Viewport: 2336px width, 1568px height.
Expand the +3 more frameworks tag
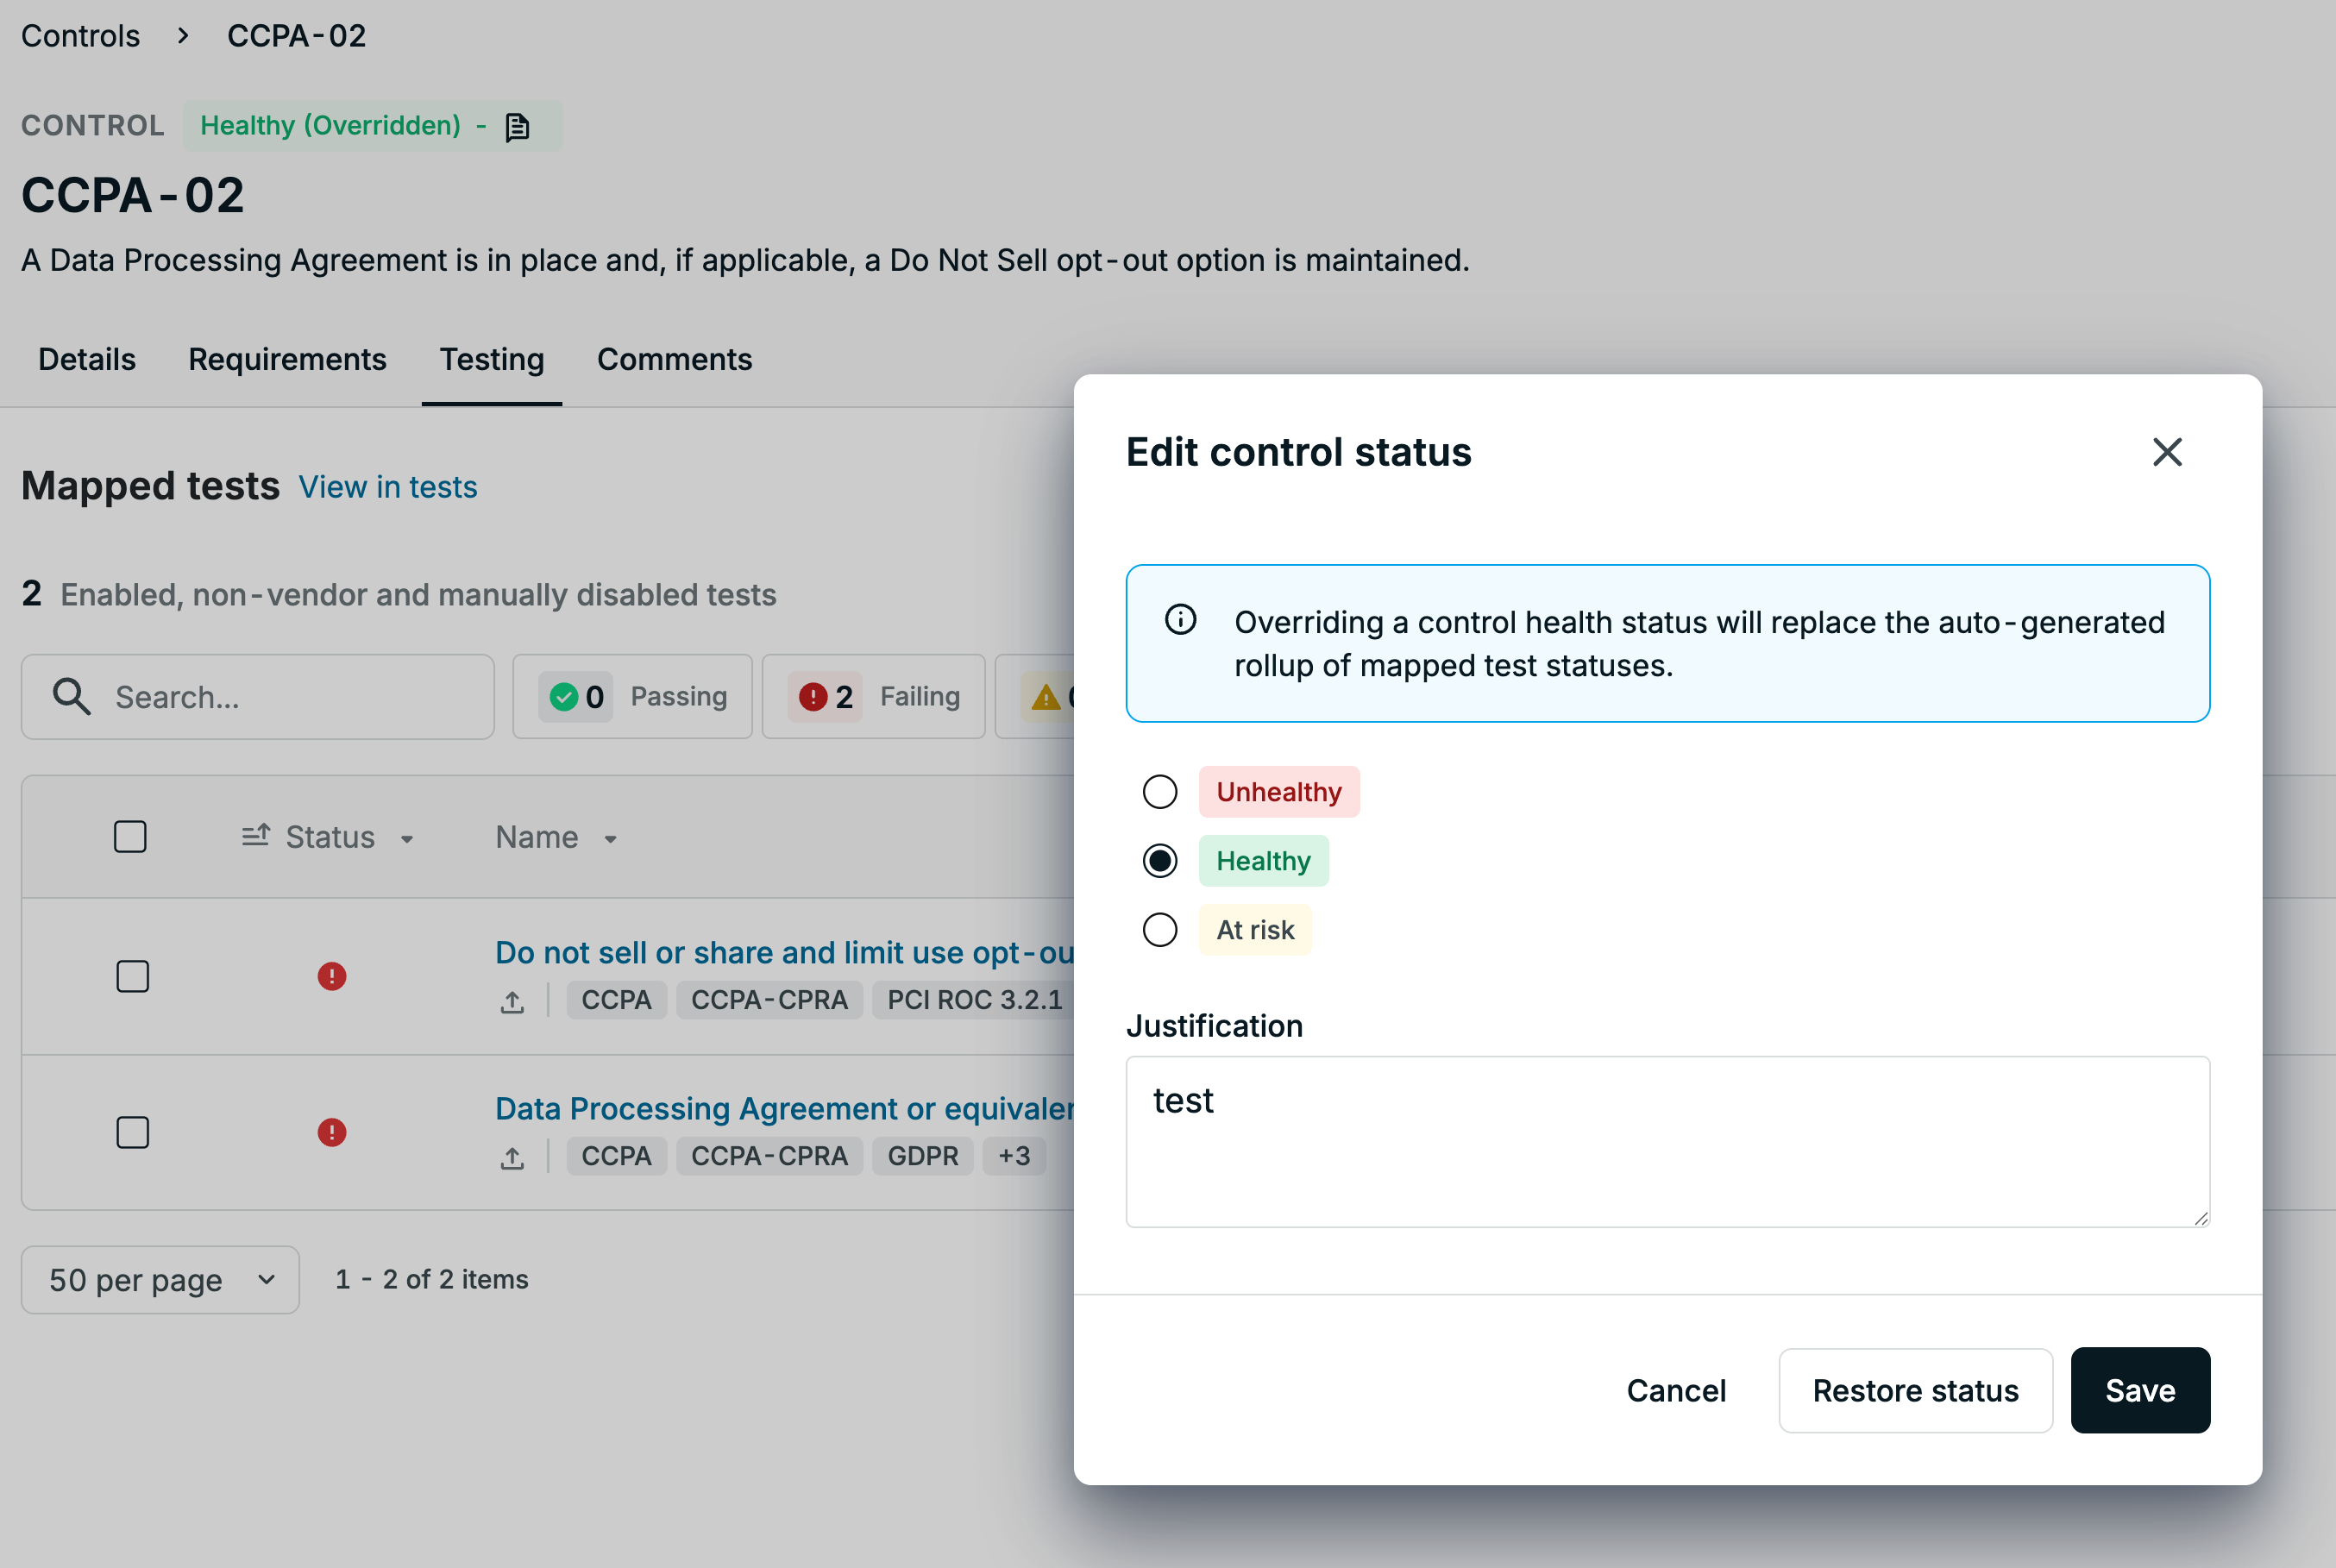pos(1014,1156)
